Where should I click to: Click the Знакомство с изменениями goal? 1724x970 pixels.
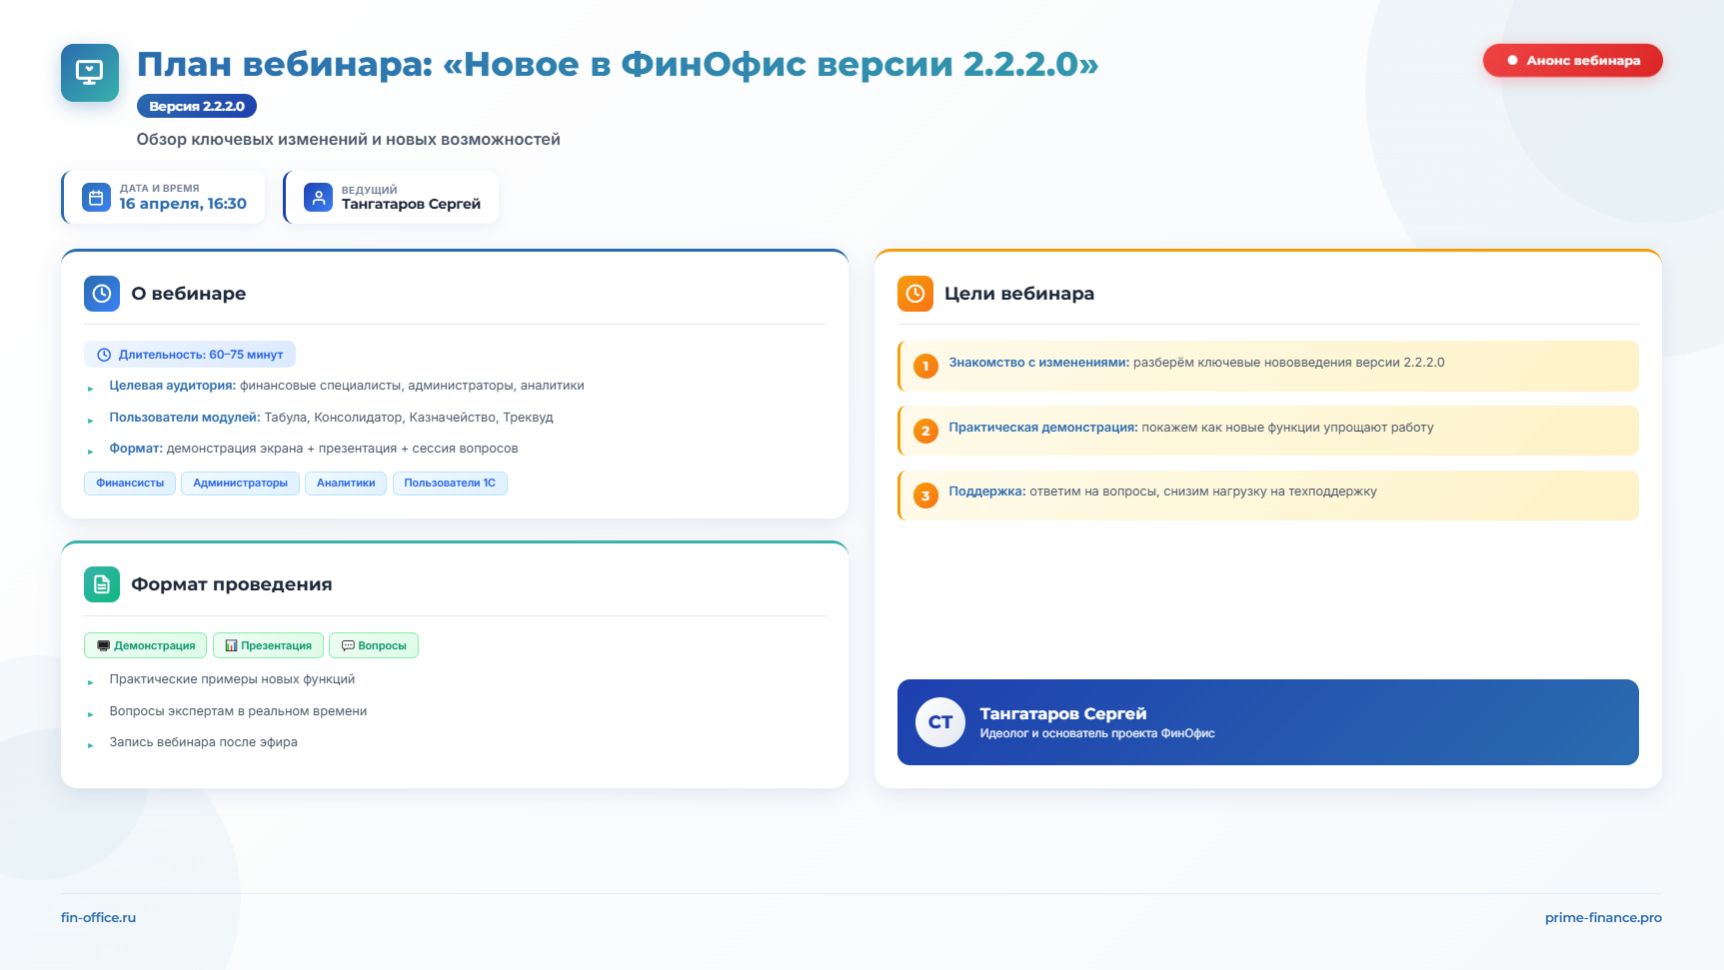[1268, 366]
